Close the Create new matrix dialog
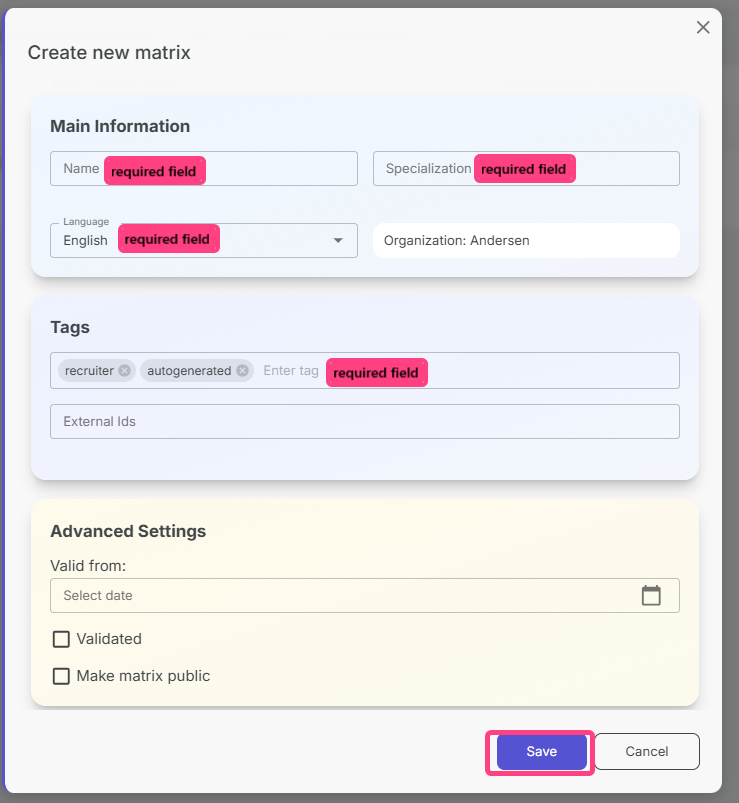739x803 pixels. click(703, 28)
